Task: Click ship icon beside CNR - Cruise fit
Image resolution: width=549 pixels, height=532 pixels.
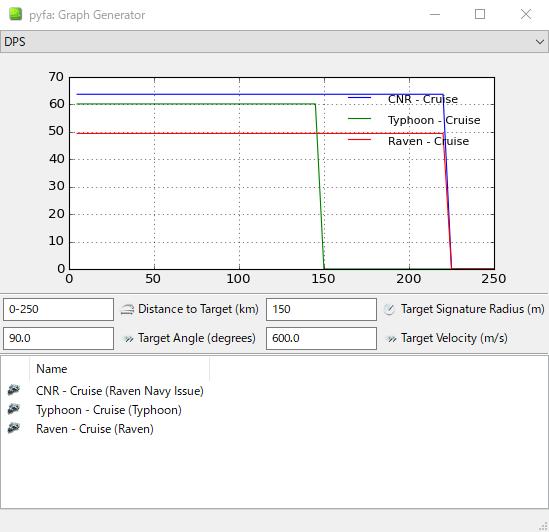Action: [x=14, y=390]
